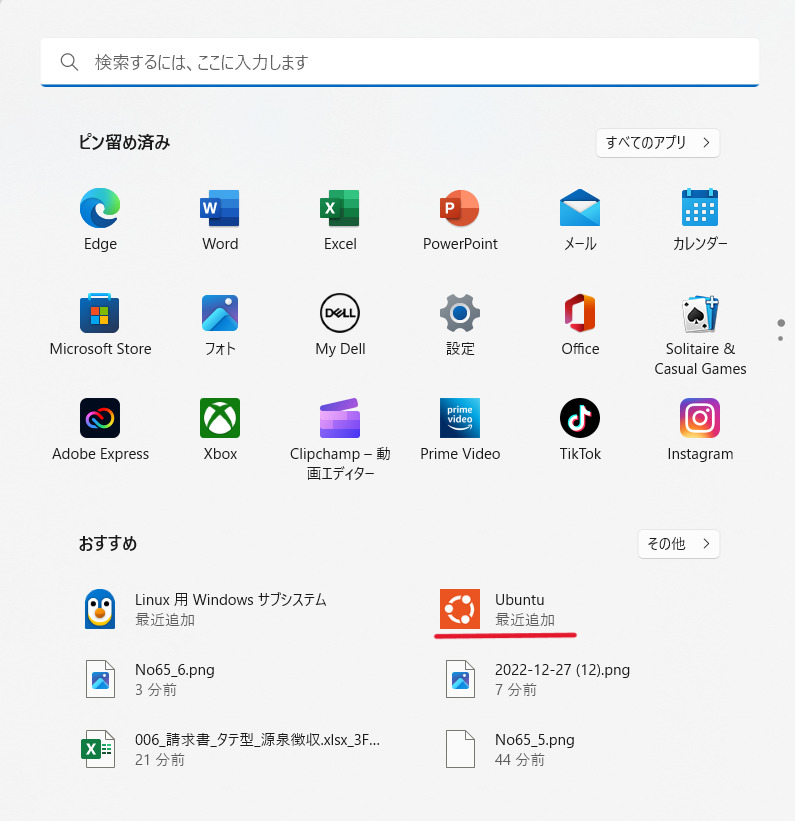Launch the Office app
The image size is (795, 821).
click(x=580, y=313)
